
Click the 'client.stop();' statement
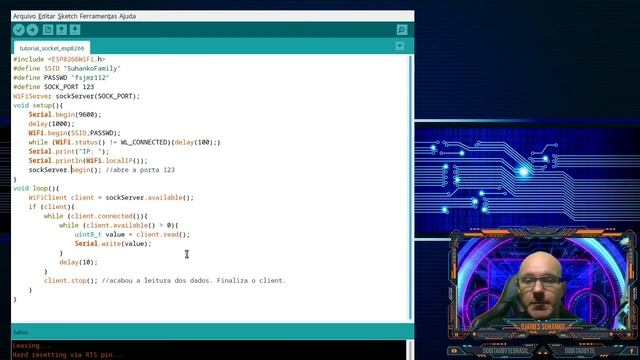click(71, 281)
